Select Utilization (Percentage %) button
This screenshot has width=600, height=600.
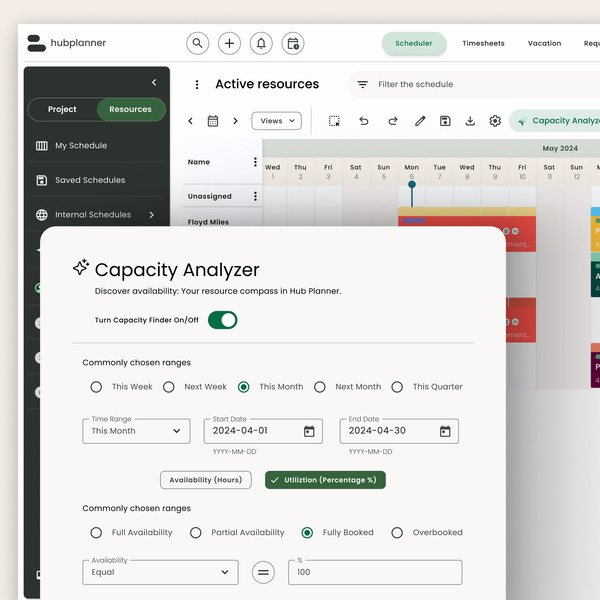pyautogui.click(x=325, y=480)
